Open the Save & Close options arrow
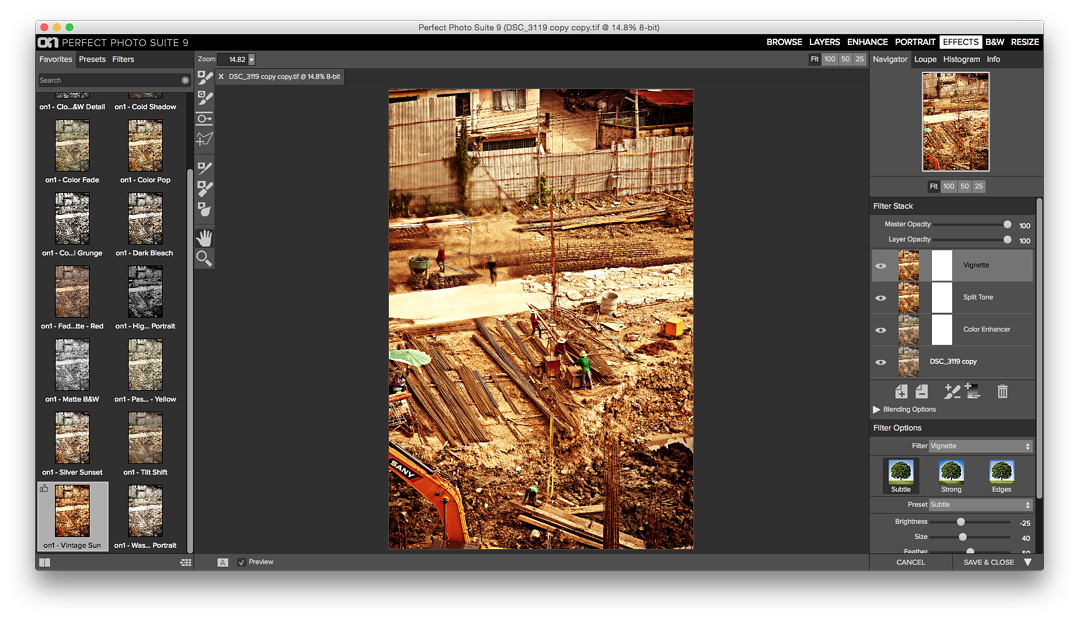This screenshot has height=621, width=1079. [x=1028, y=562]
